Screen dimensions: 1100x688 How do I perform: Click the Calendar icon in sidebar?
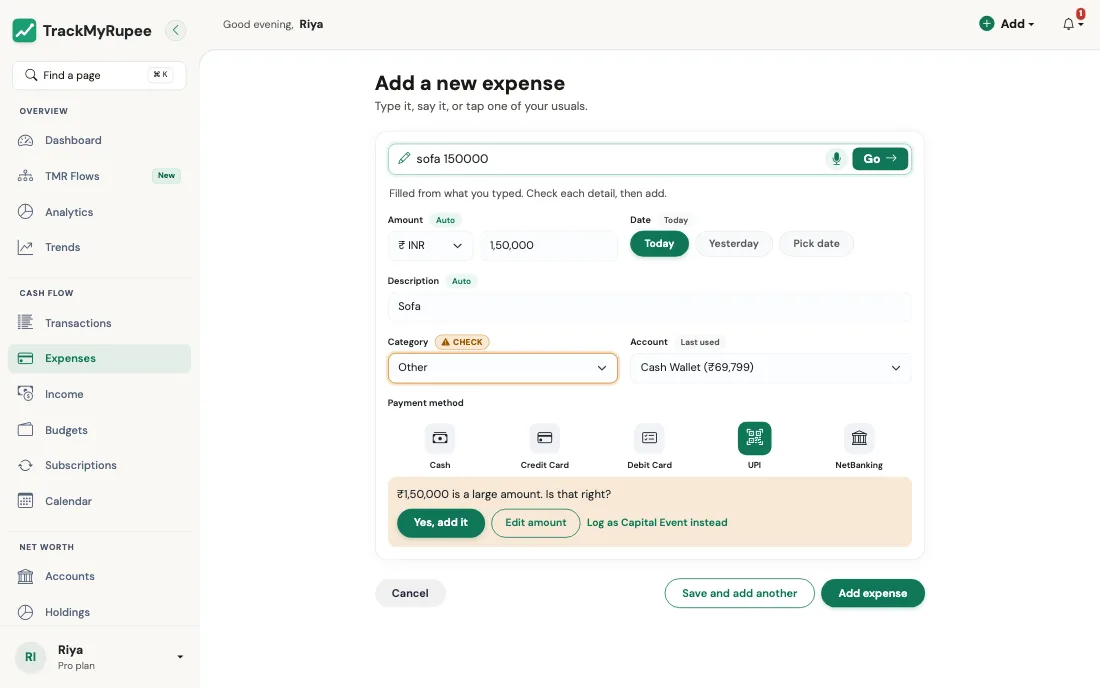click(x=25, y=501)
